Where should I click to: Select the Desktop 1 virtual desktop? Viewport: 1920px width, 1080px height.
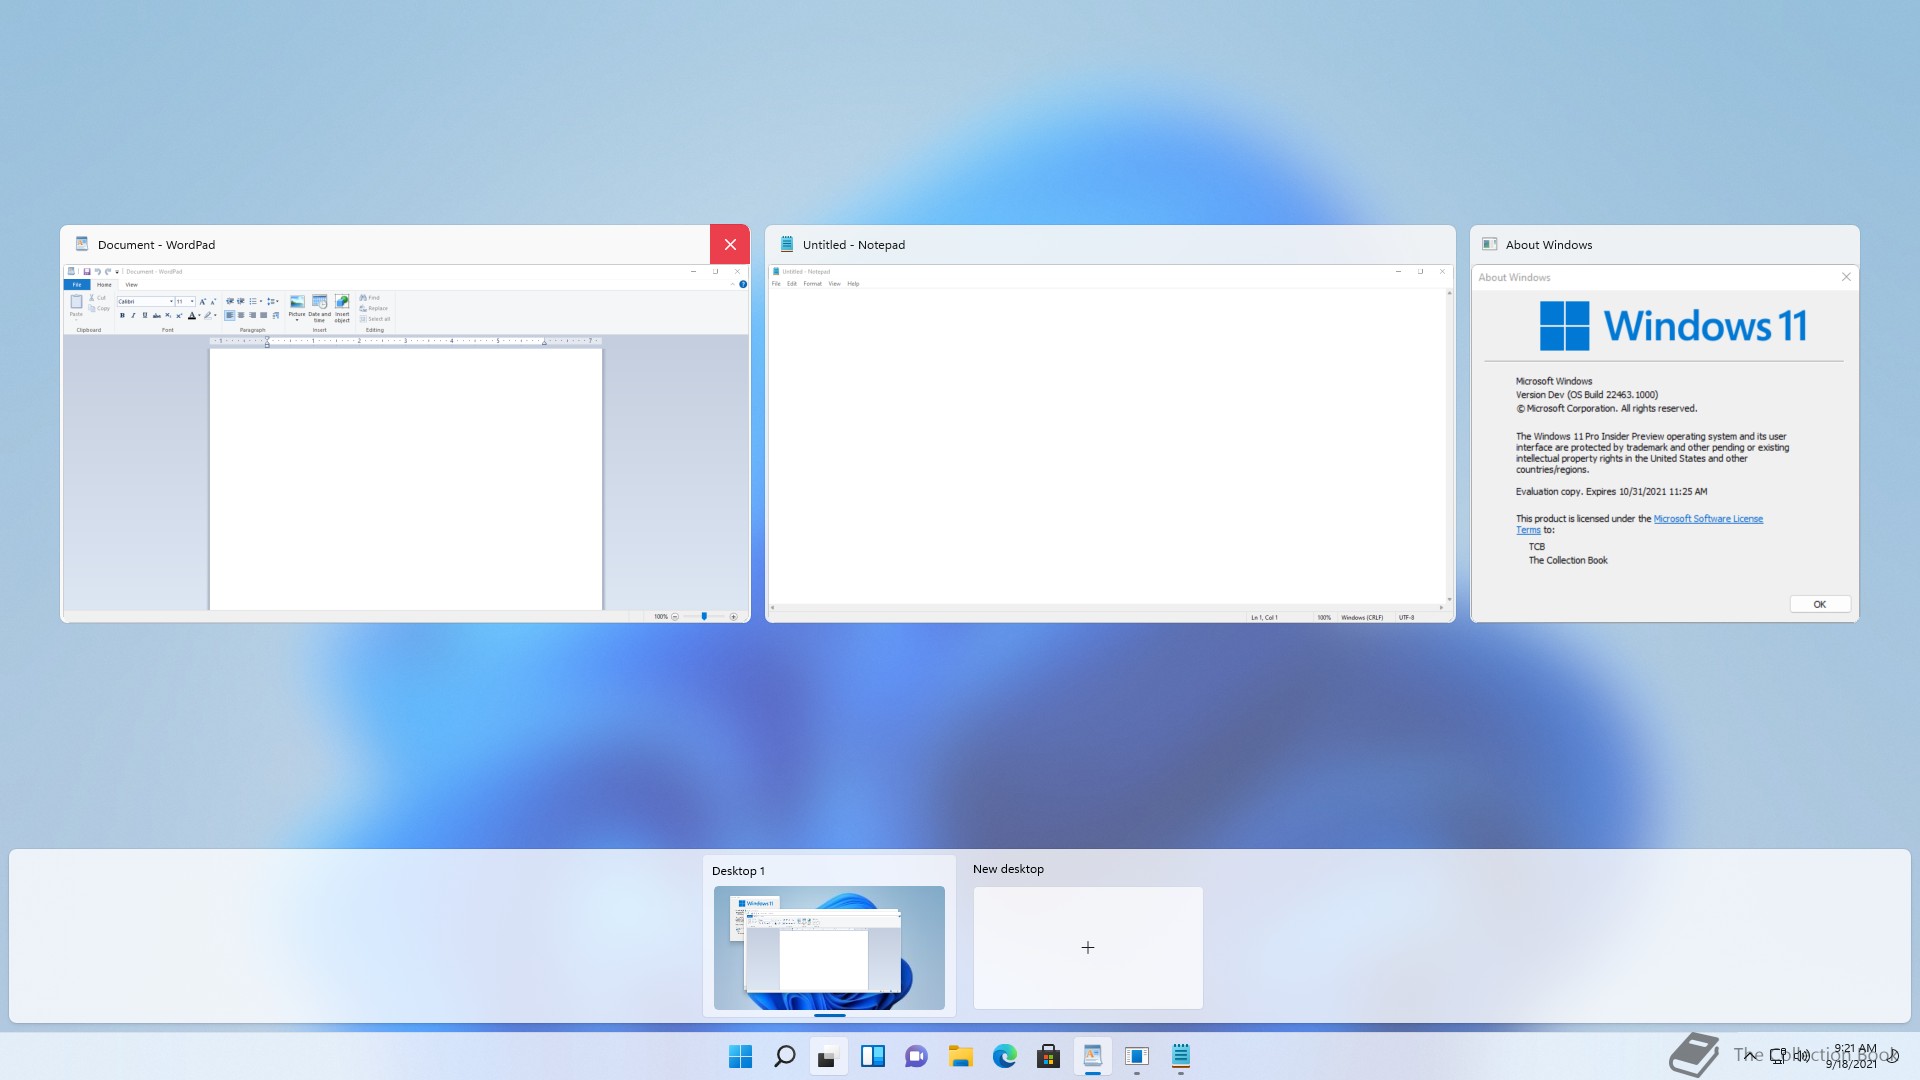click(x=829, y=946)
